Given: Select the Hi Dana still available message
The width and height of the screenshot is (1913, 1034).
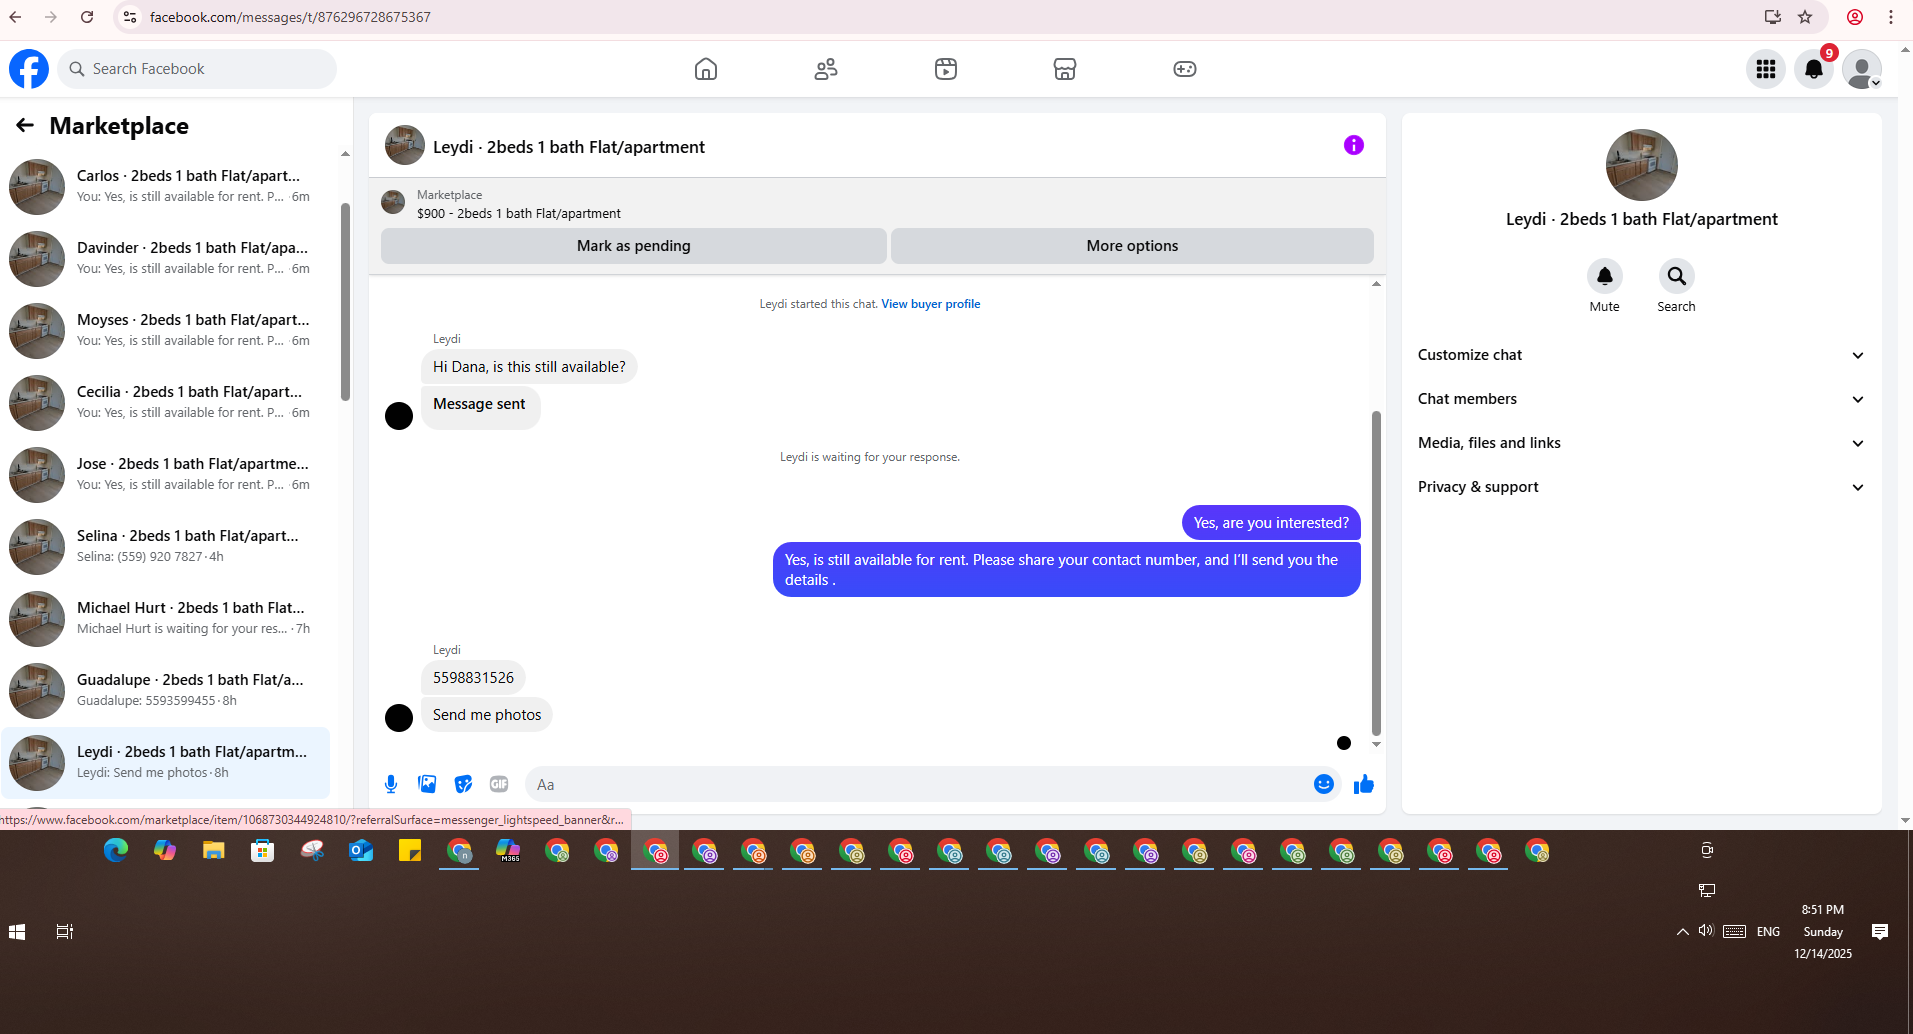Looking at the screenshot, I should 529,367.
